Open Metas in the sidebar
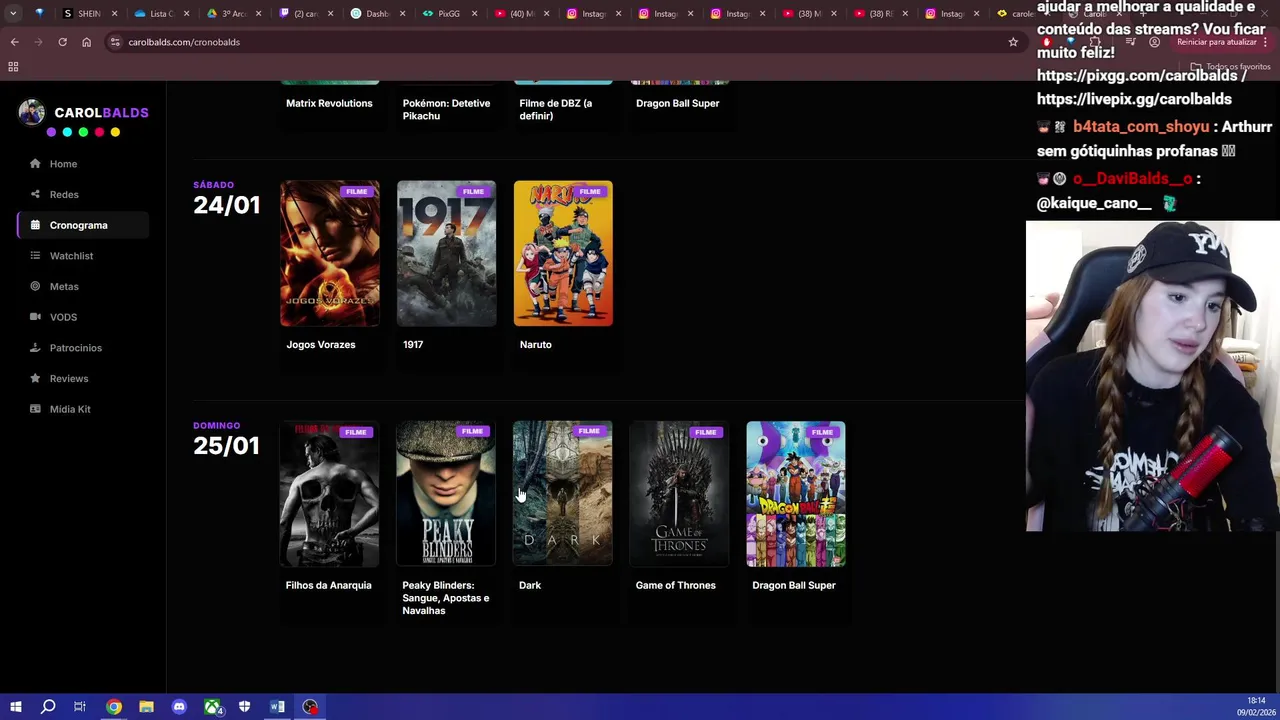The width and height of the screenshot is (1280, 720). [x=82, y=286]
